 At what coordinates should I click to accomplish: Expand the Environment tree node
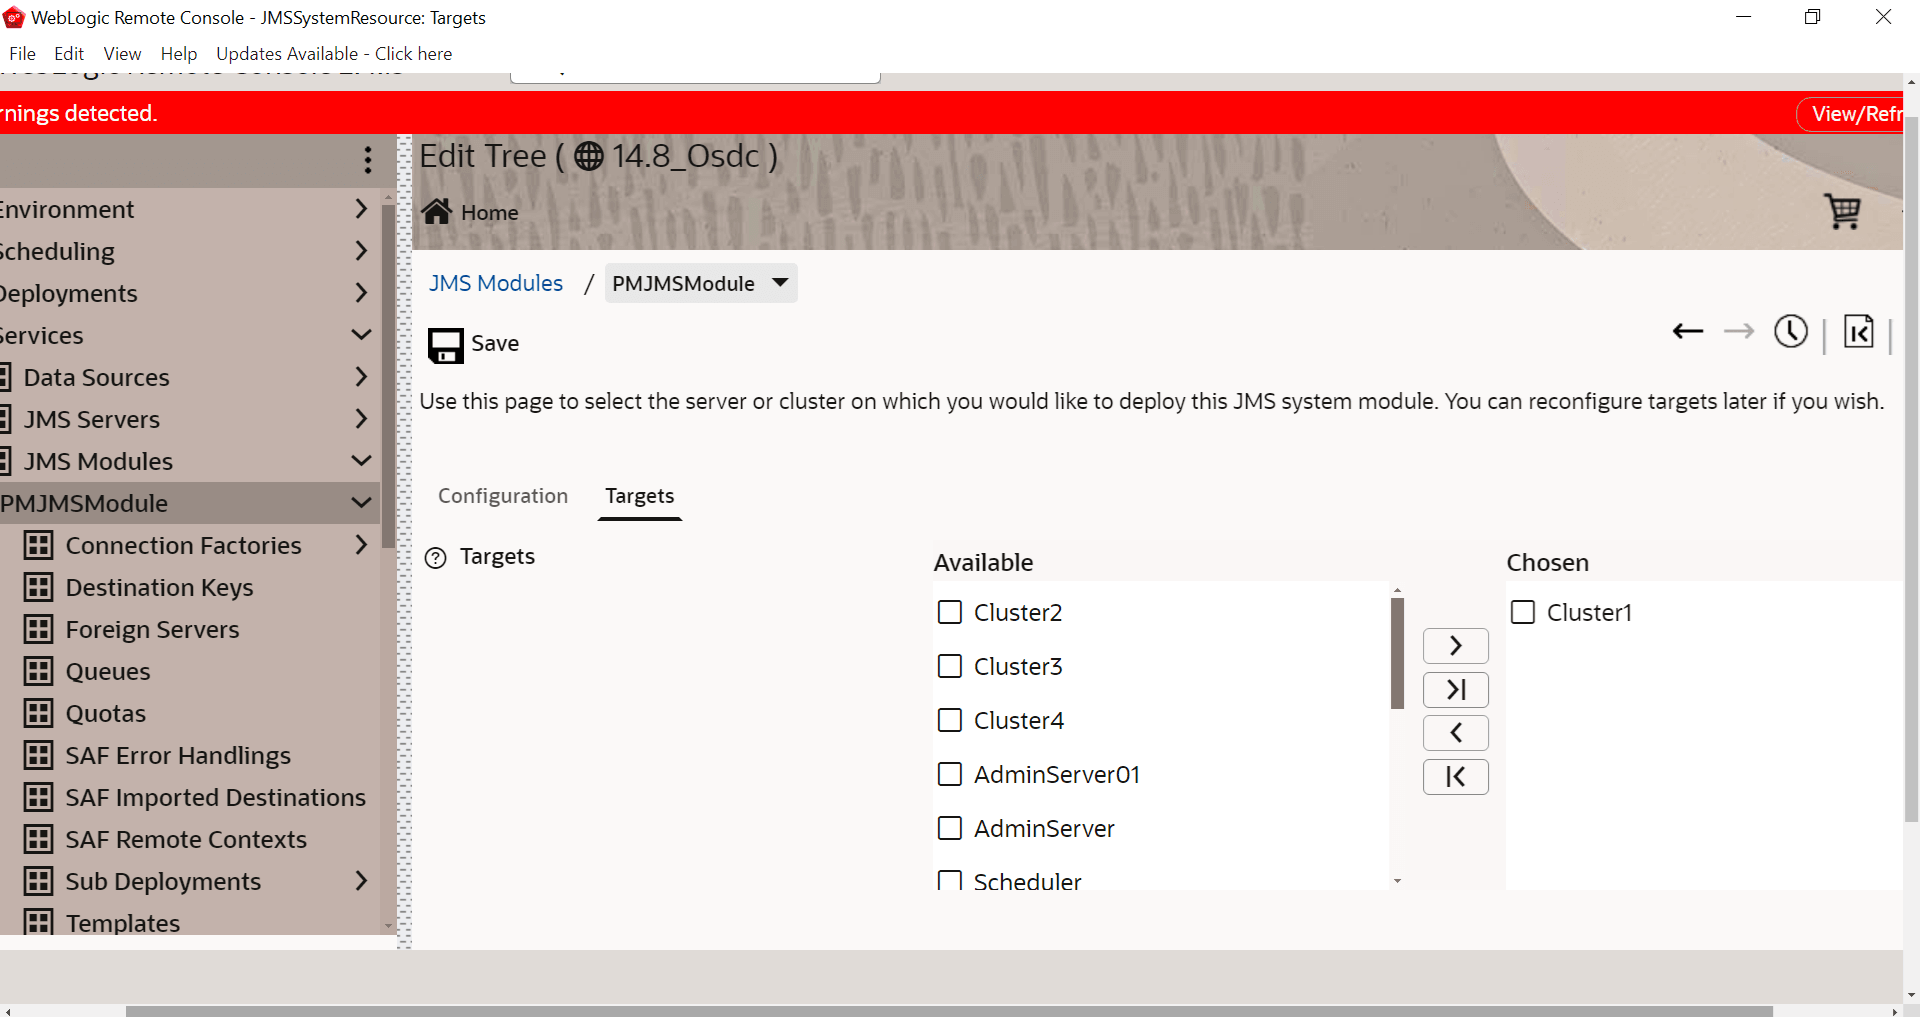pyautogui.click(x=361, y=209)
